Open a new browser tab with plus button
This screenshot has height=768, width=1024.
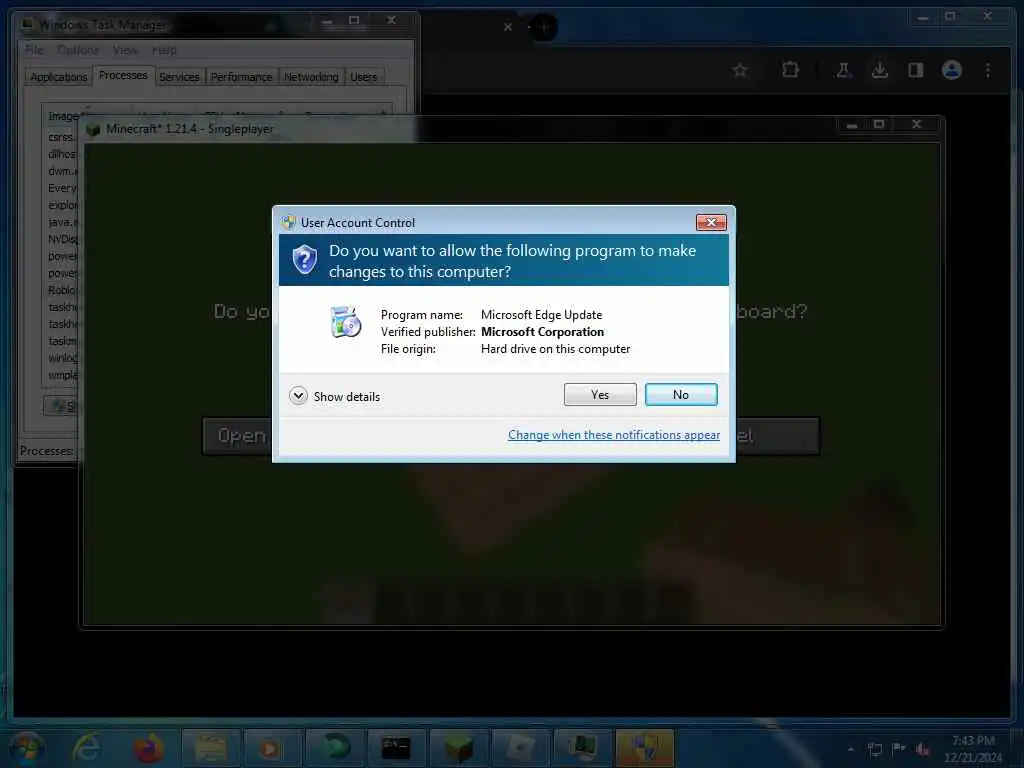(x=544, y=27)
